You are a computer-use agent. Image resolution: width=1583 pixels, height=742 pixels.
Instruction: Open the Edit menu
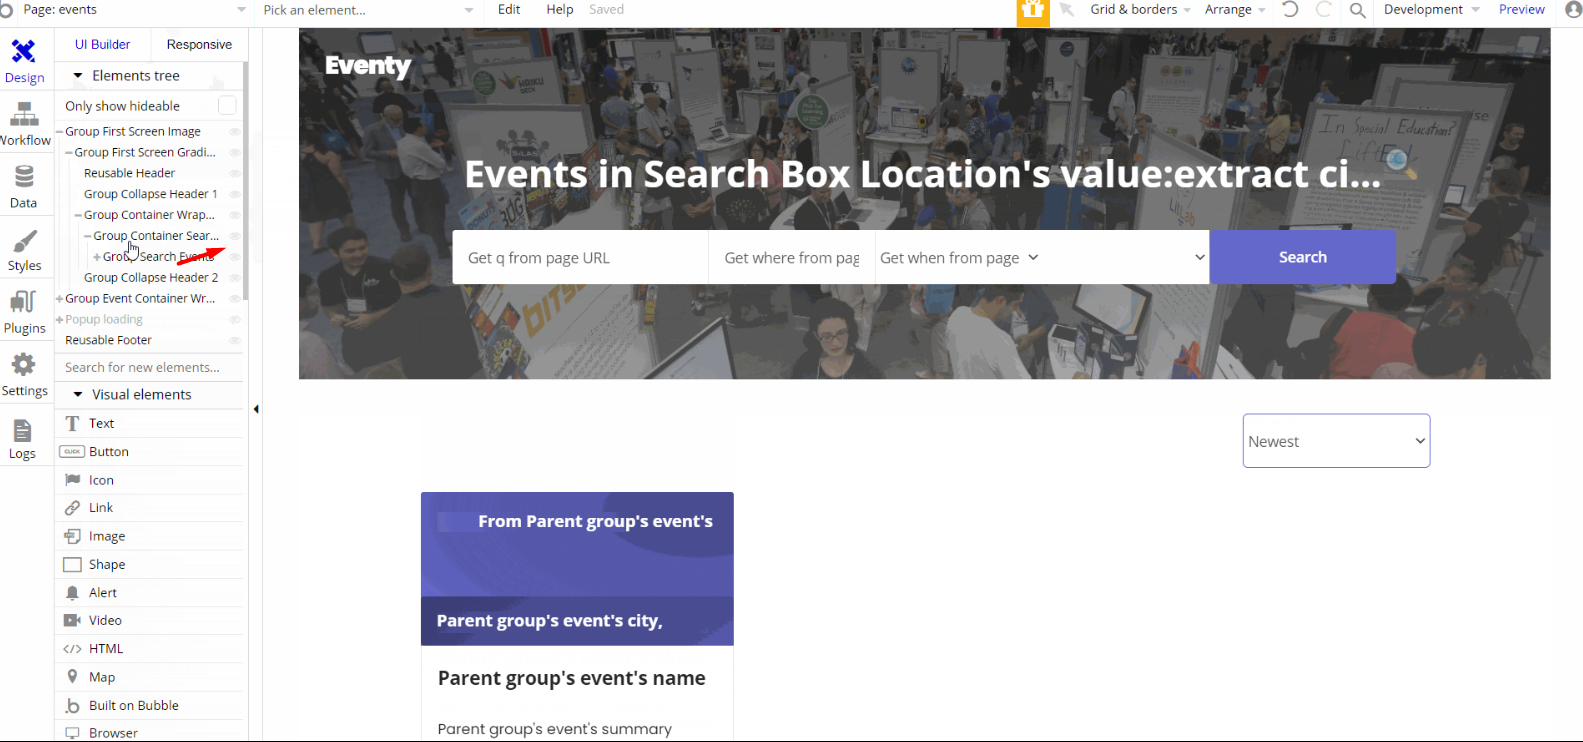pyautogui.click(x=509, y=10)
